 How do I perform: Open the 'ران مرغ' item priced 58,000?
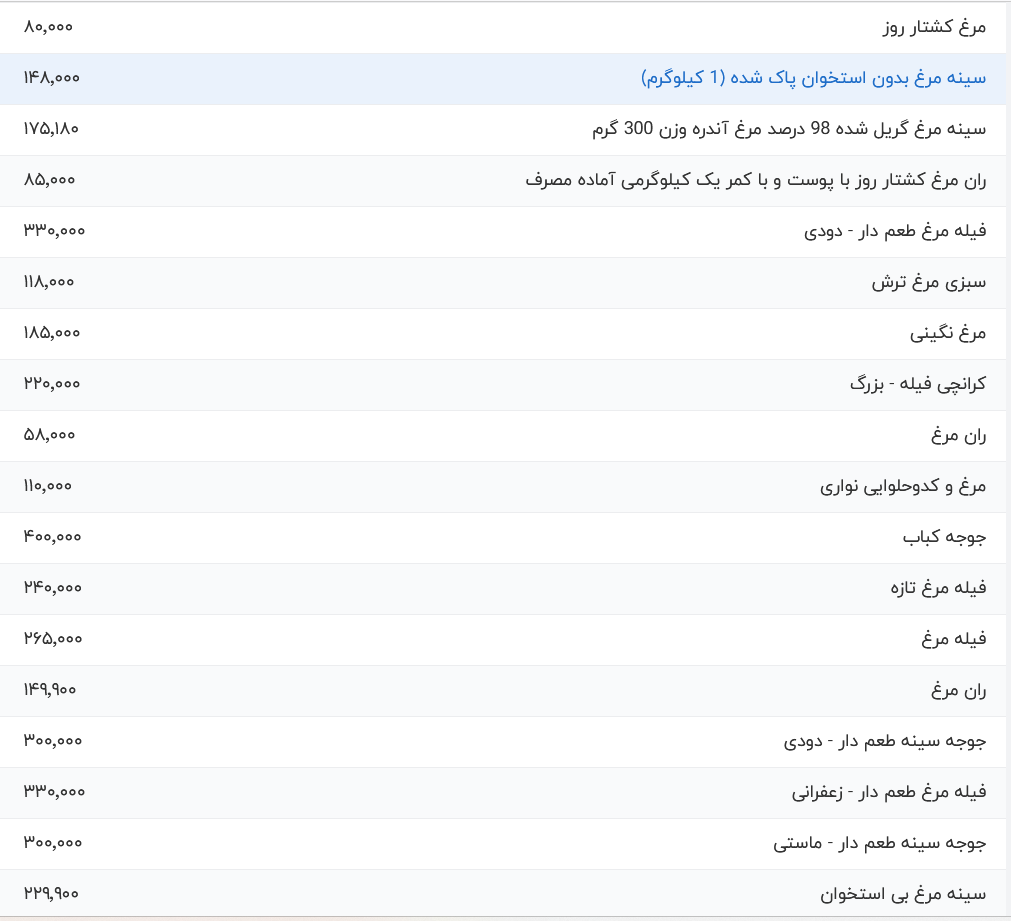point(958,435)
